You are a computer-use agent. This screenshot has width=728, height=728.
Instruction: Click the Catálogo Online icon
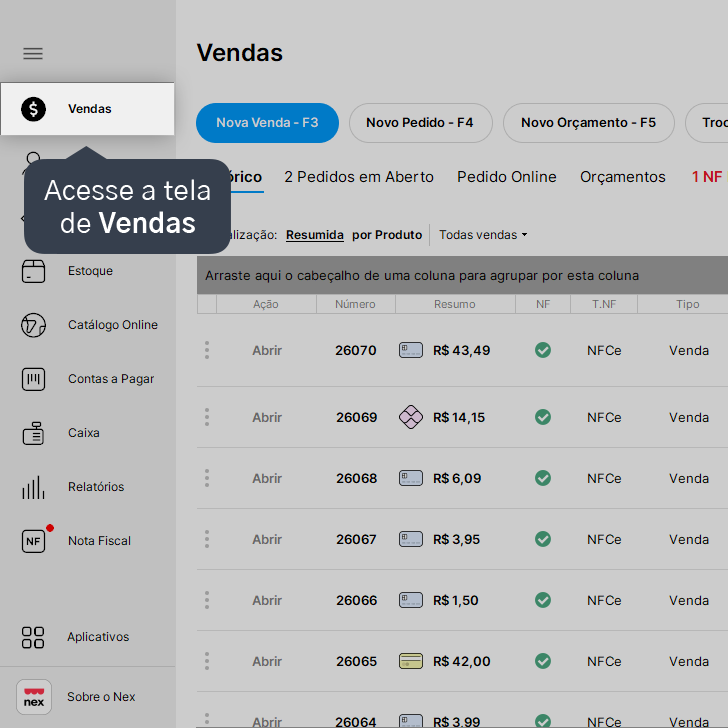pyautogui.click(x=33, y=325)
